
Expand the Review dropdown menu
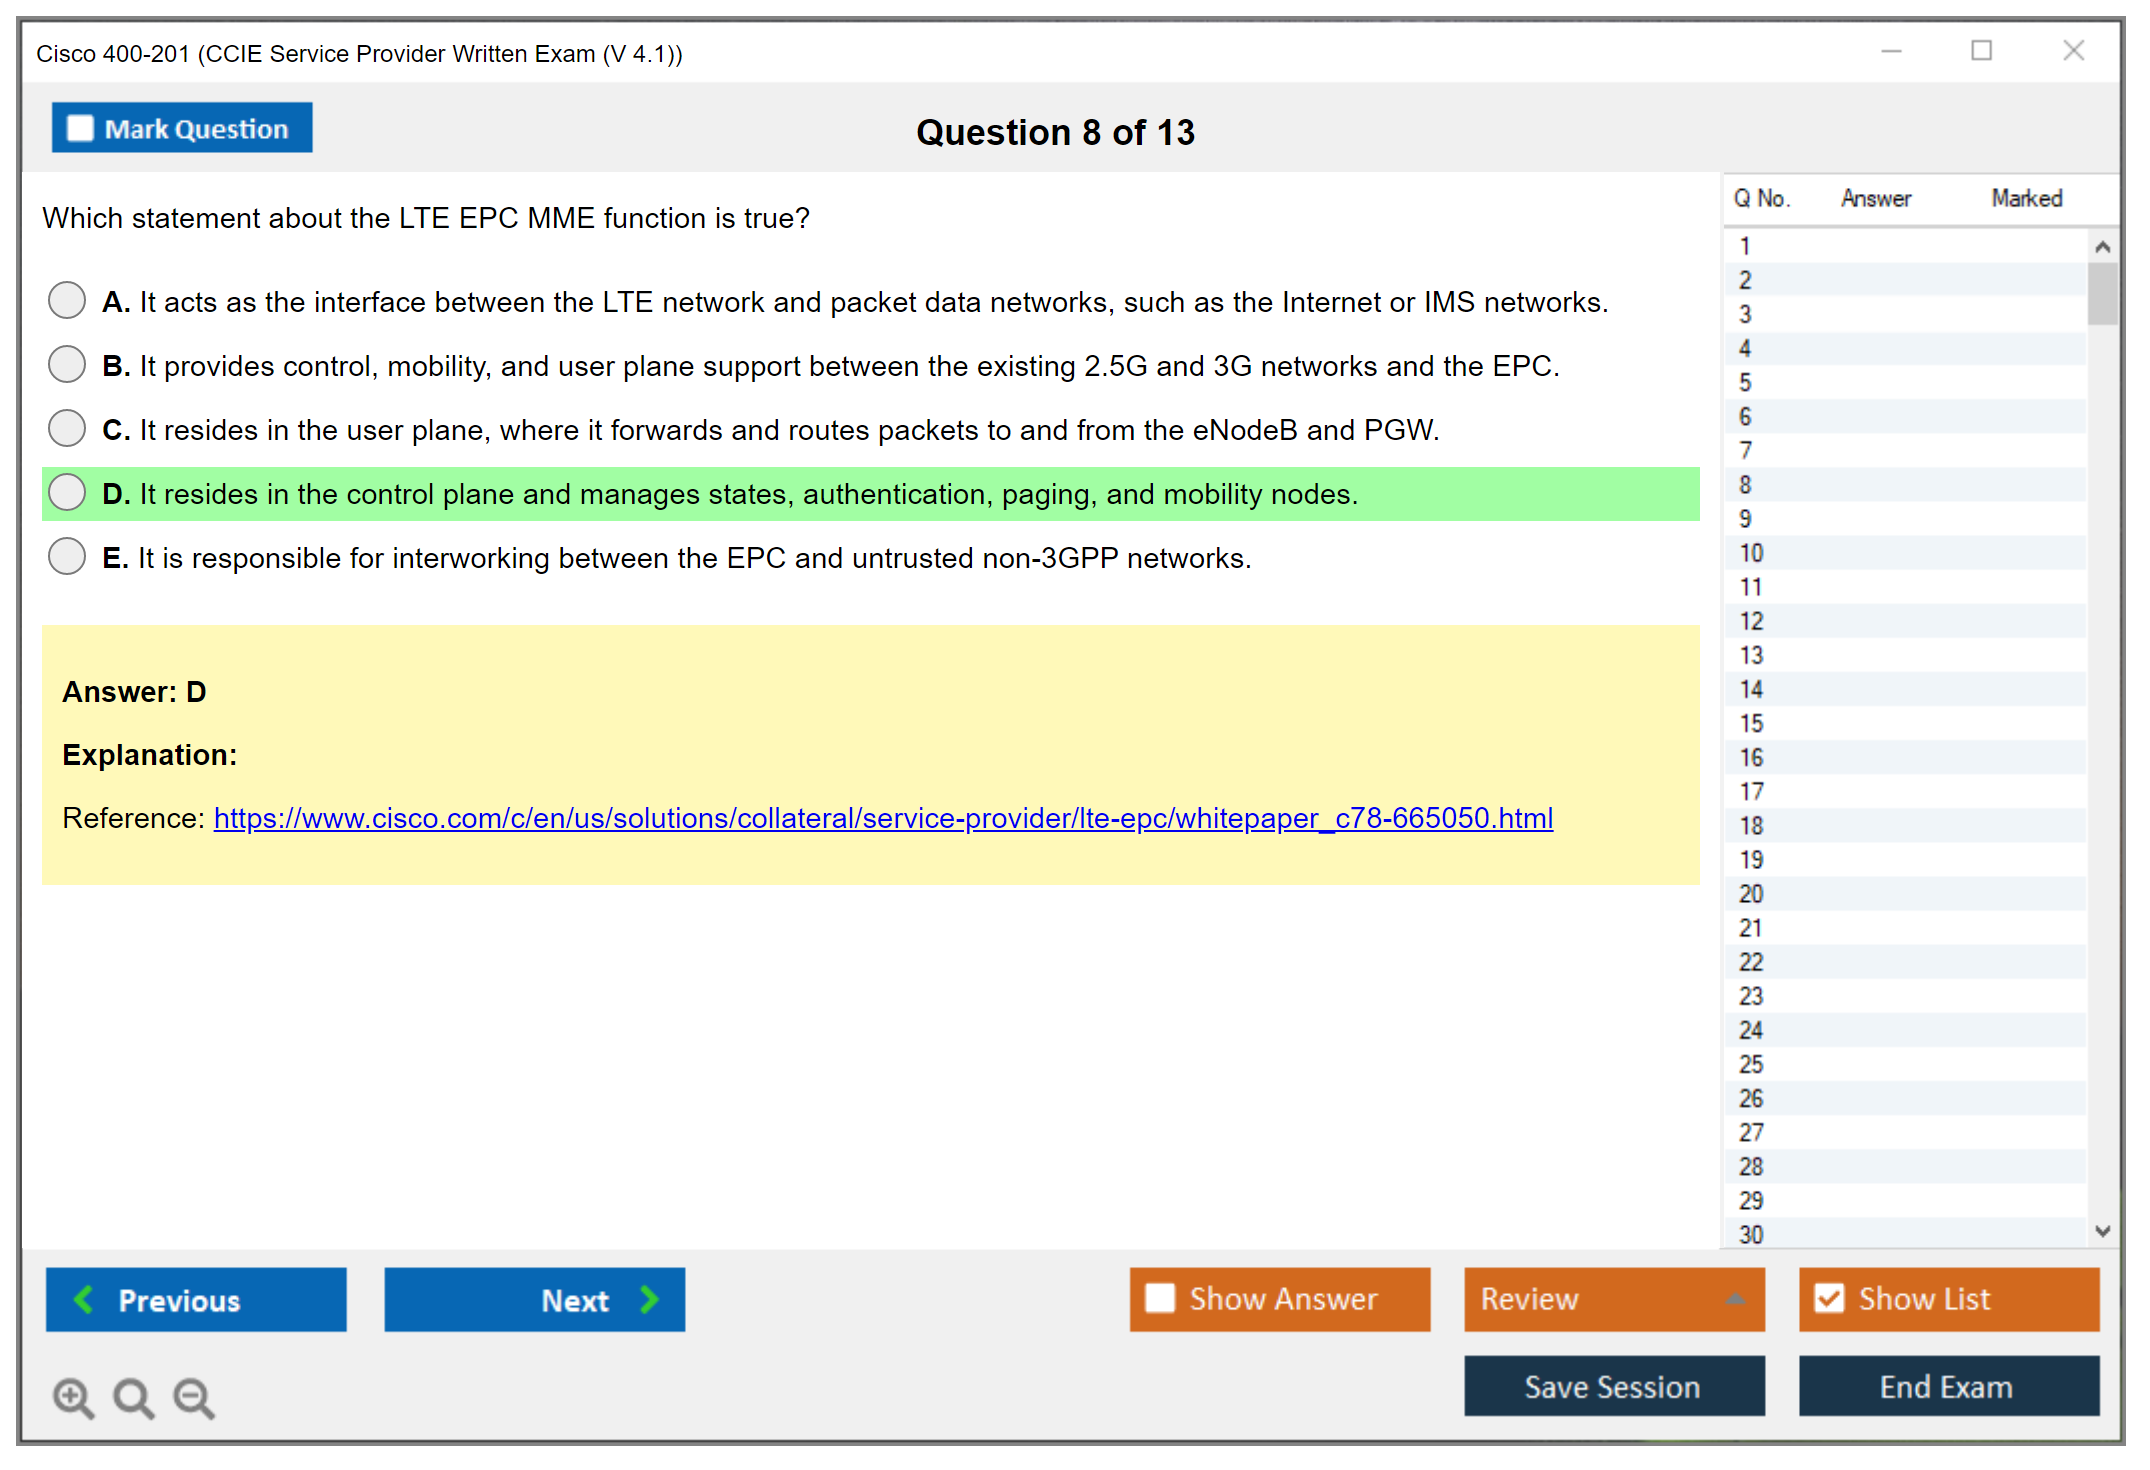[x=1736, y=1299]
